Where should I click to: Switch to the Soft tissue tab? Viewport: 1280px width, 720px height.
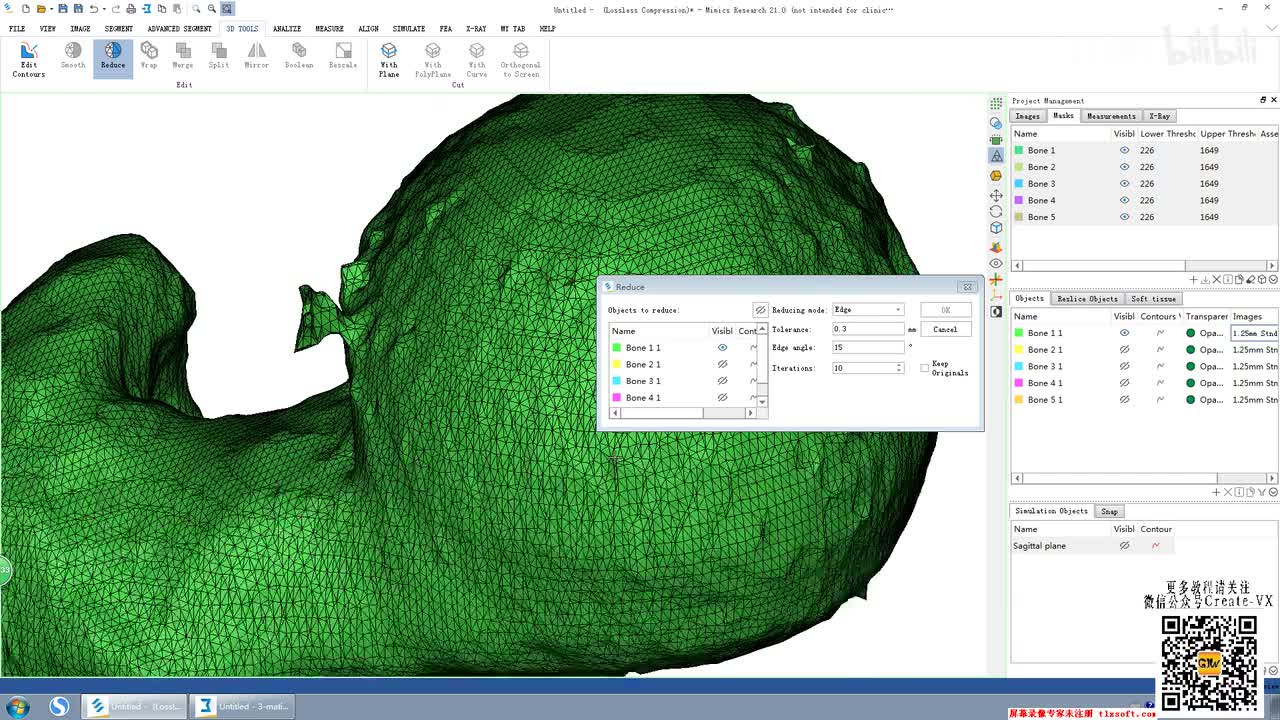[x=1153, y=299]
